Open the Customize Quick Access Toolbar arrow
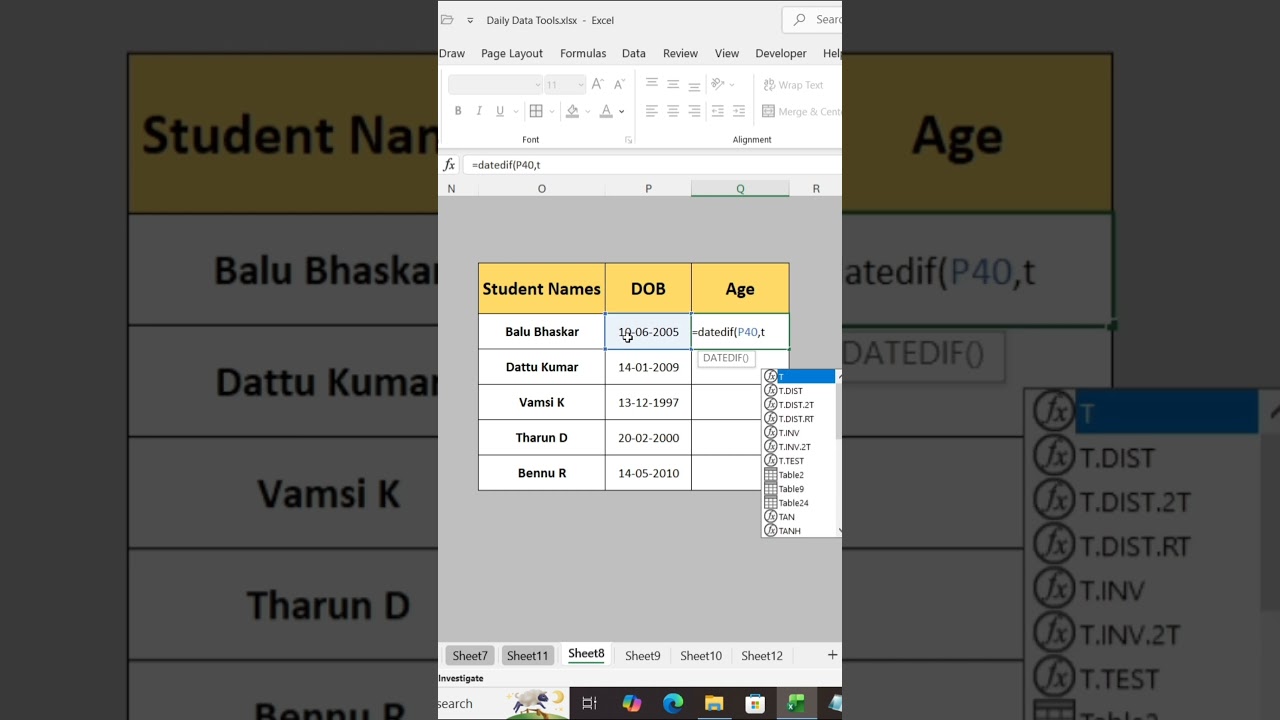The image size is (1280, 720). point(470,20)
